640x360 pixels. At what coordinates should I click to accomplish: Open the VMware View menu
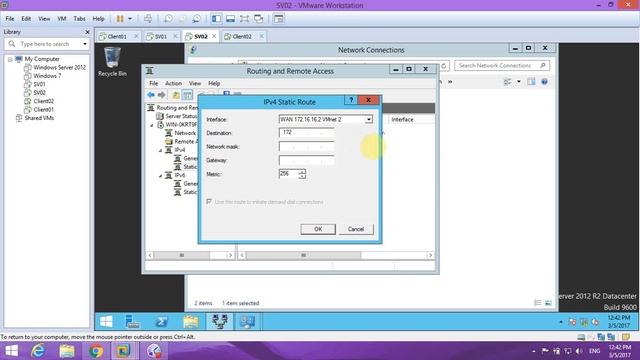click(x=44, y=19)
